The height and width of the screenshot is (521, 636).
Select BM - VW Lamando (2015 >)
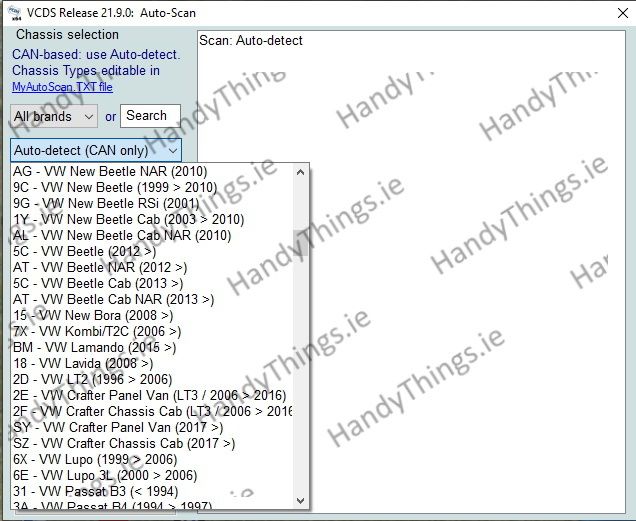point(152,347)
